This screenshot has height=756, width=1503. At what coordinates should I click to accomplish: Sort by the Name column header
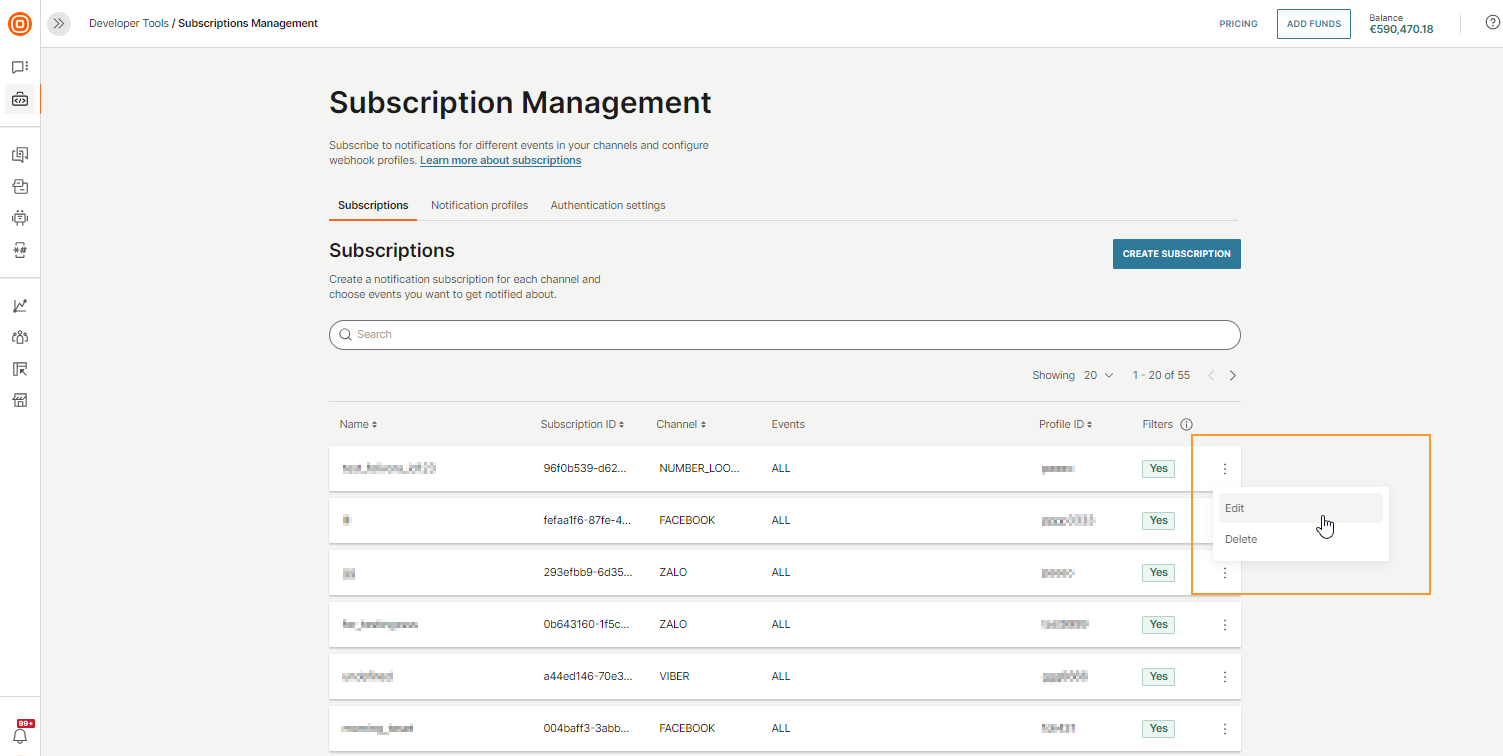pos(357,424)
